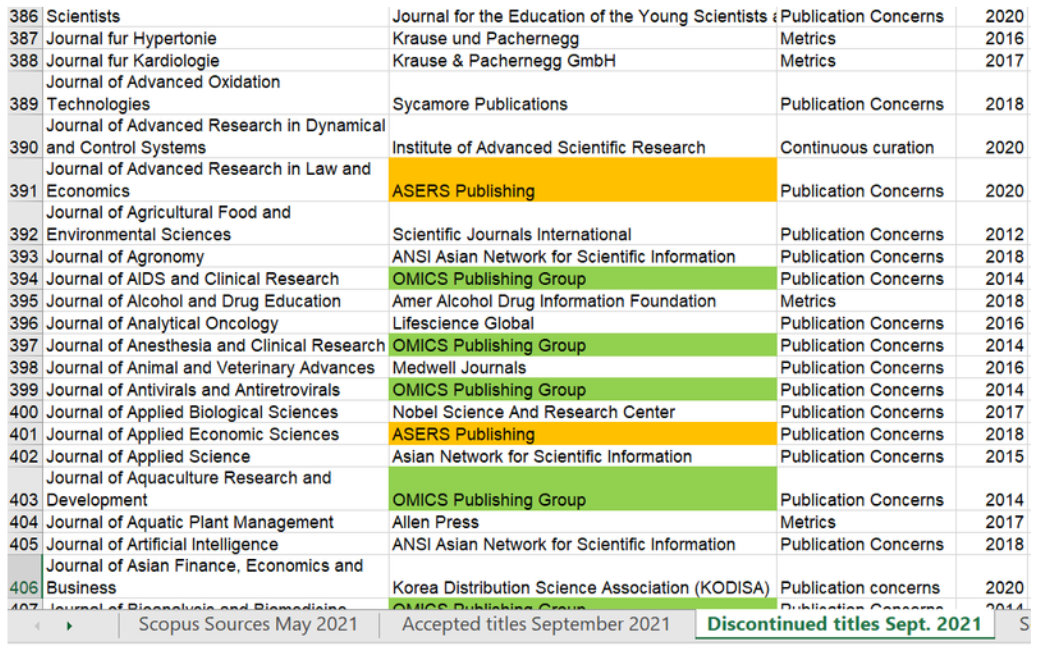Click green OMICS Publishing Group cell in row 397

pos(583,345)
